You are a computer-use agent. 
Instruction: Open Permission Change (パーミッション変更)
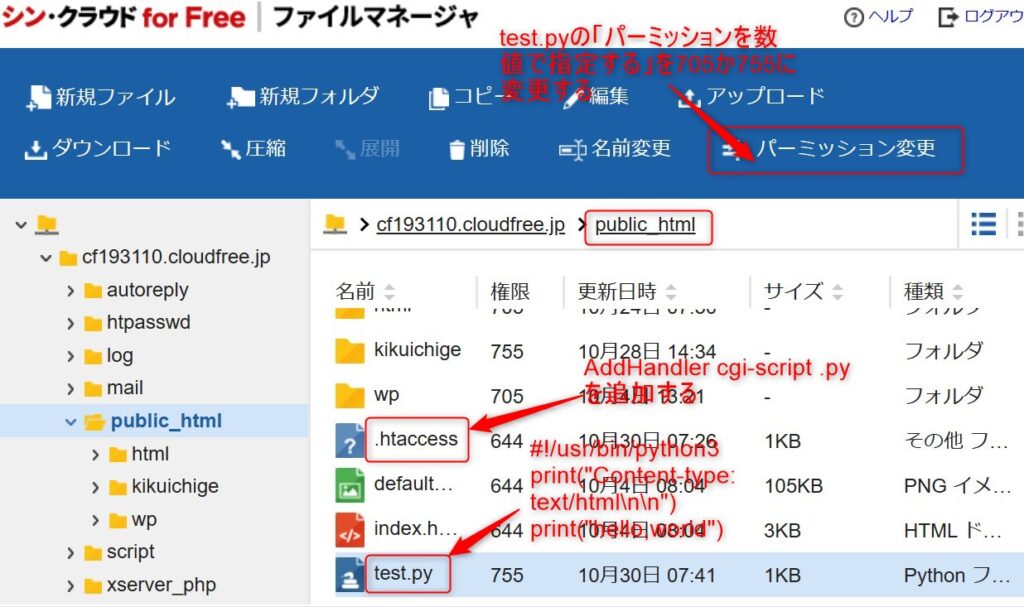pos(835,149)
